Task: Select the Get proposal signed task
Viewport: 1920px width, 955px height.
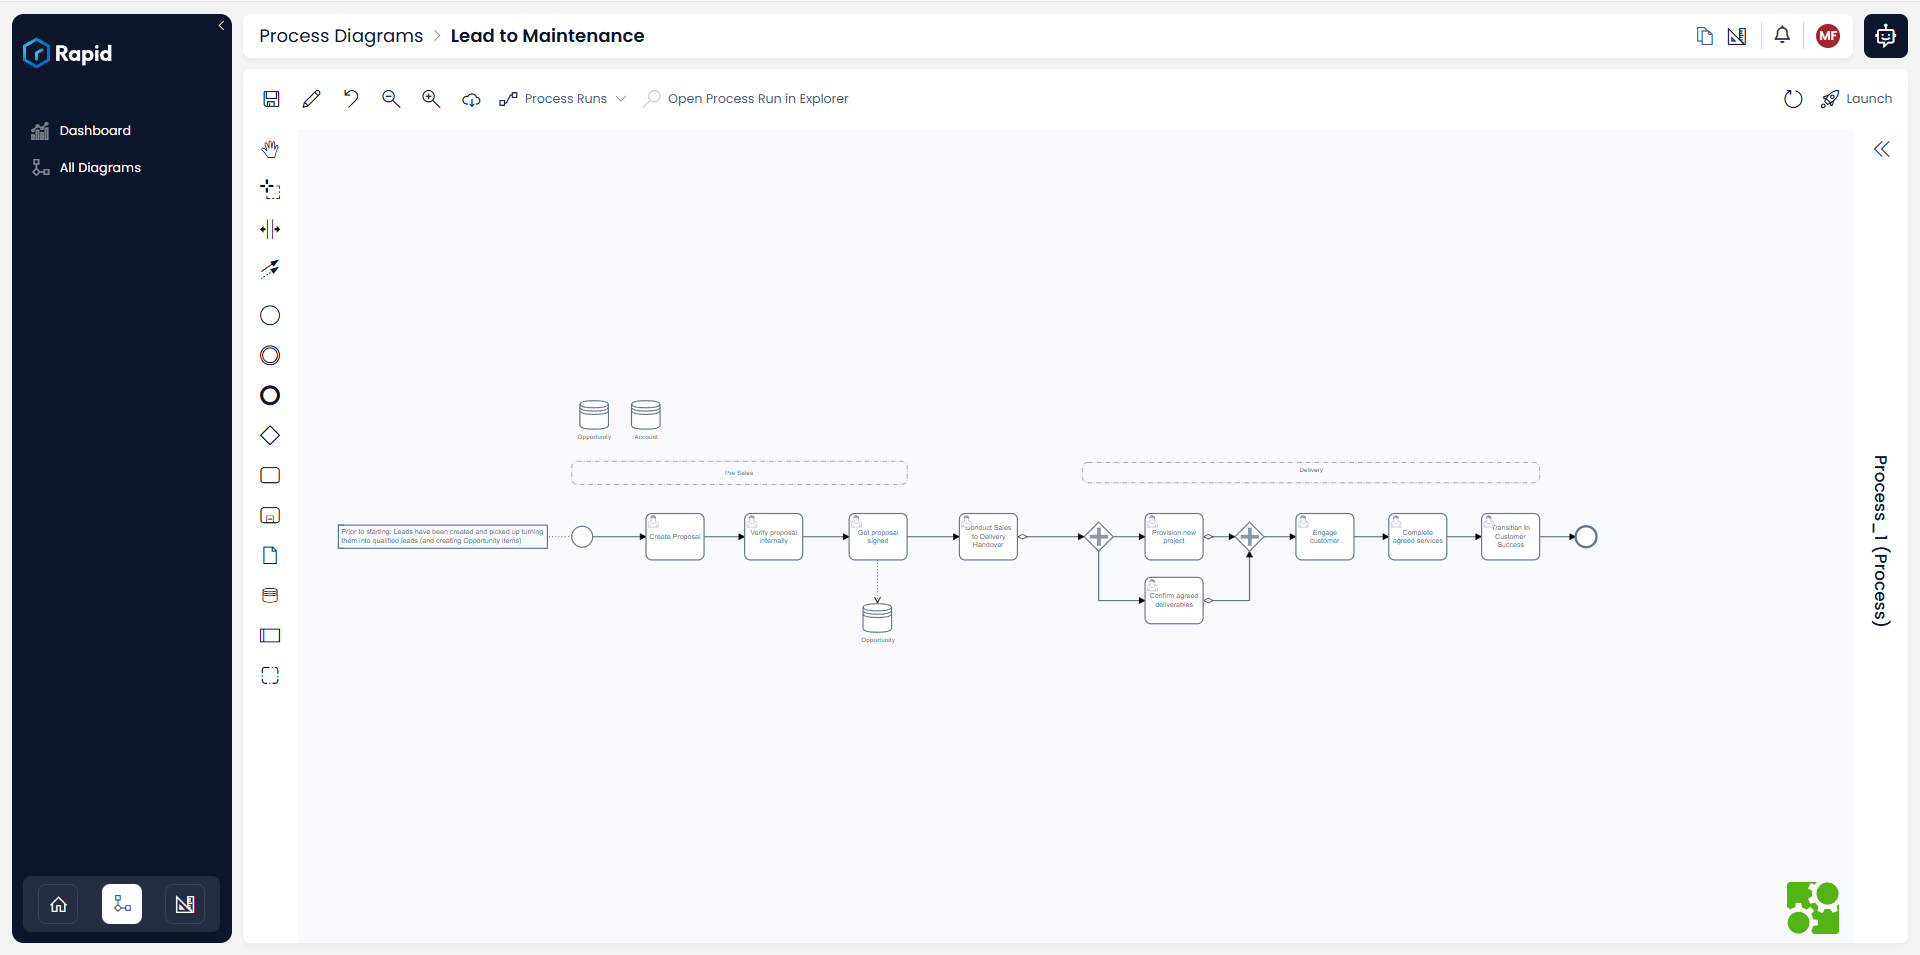Action: 878,537
